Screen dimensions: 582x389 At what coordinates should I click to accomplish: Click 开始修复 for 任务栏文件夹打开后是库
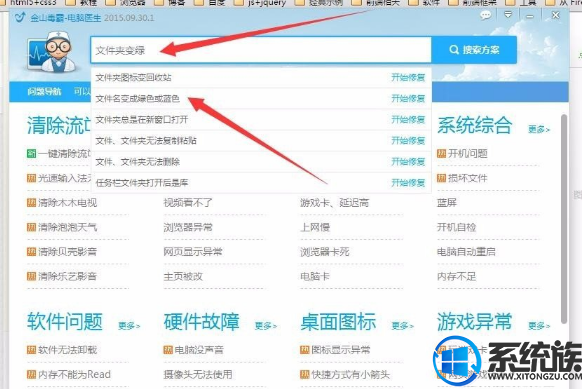pos(408,183)
